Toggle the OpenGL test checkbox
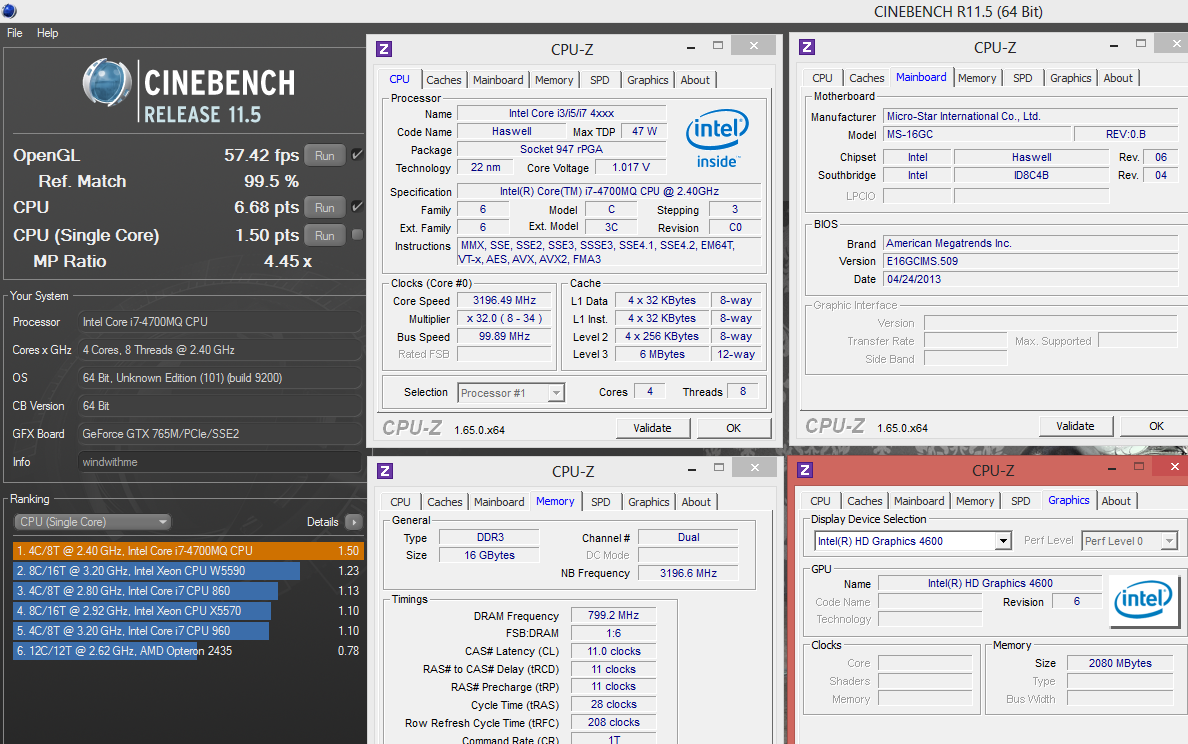This screenshot has height=744, width=1188. [x=357, y=155]
